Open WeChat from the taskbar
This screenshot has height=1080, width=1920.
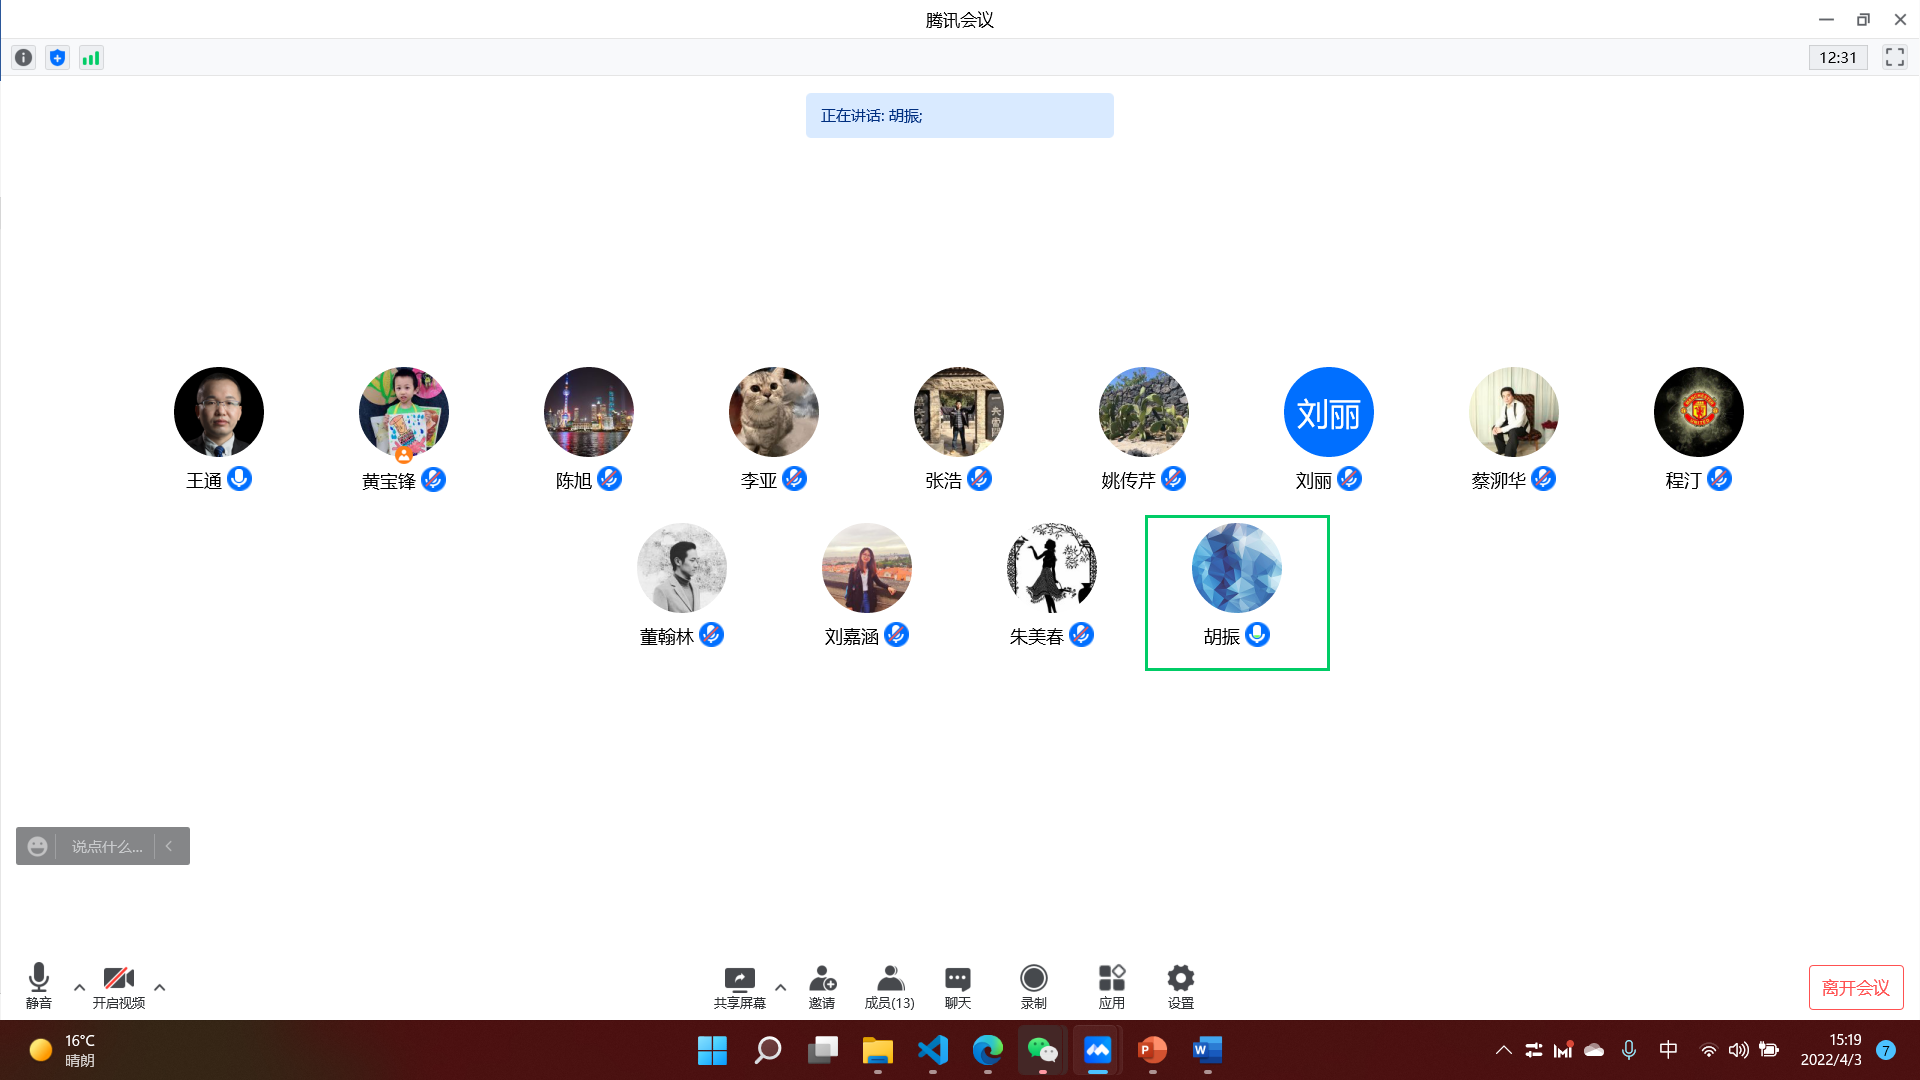coord(1042,1050)
